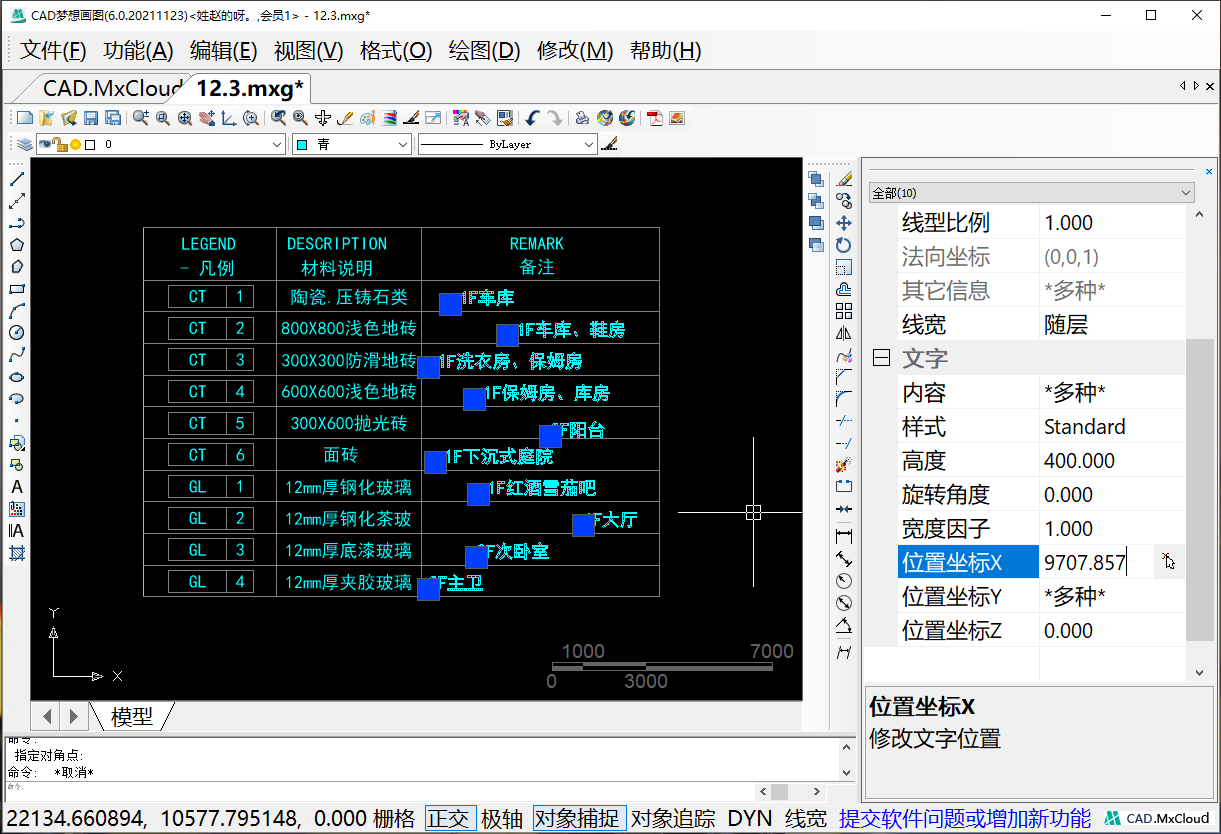Open the 视图(V) menu
This screenshot has height=834, width=1221.
pyautogui.click(x=309, y=51)
